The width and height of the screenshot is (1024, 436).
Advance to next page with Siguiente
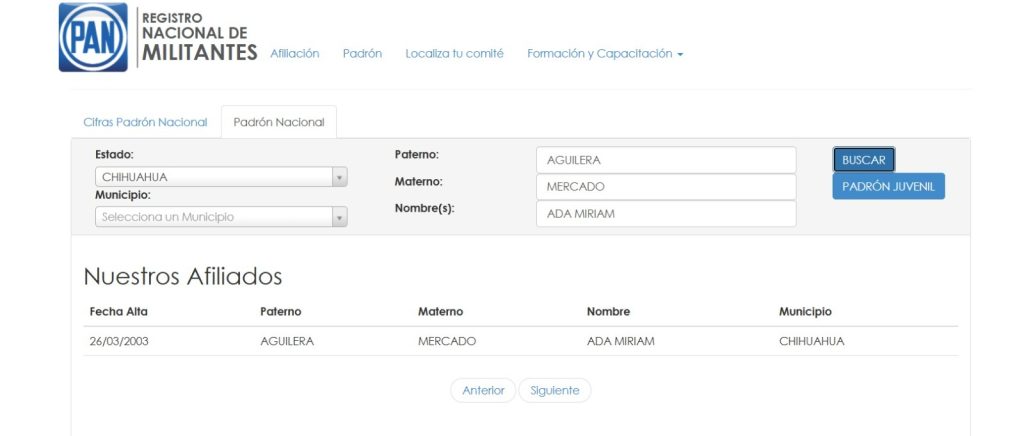pyautogui.click(x=554, y=391)
